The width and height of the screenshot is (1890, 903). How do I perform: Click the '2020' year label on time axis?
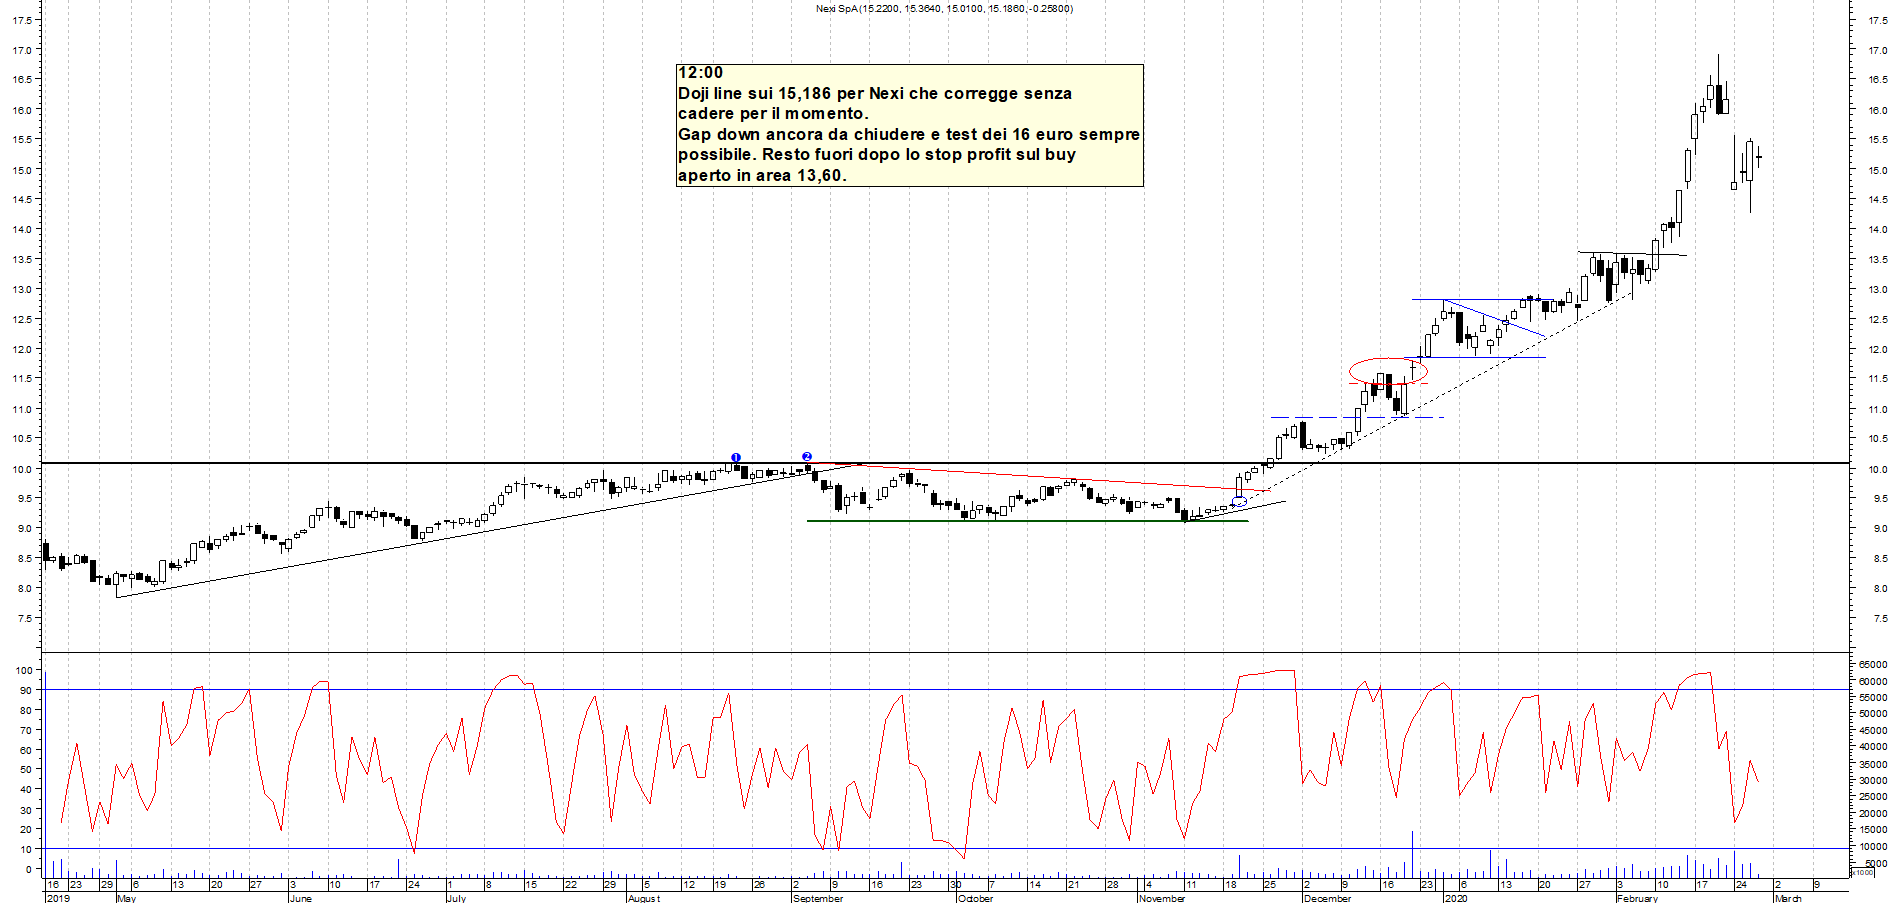click(x=1456, y=898)
